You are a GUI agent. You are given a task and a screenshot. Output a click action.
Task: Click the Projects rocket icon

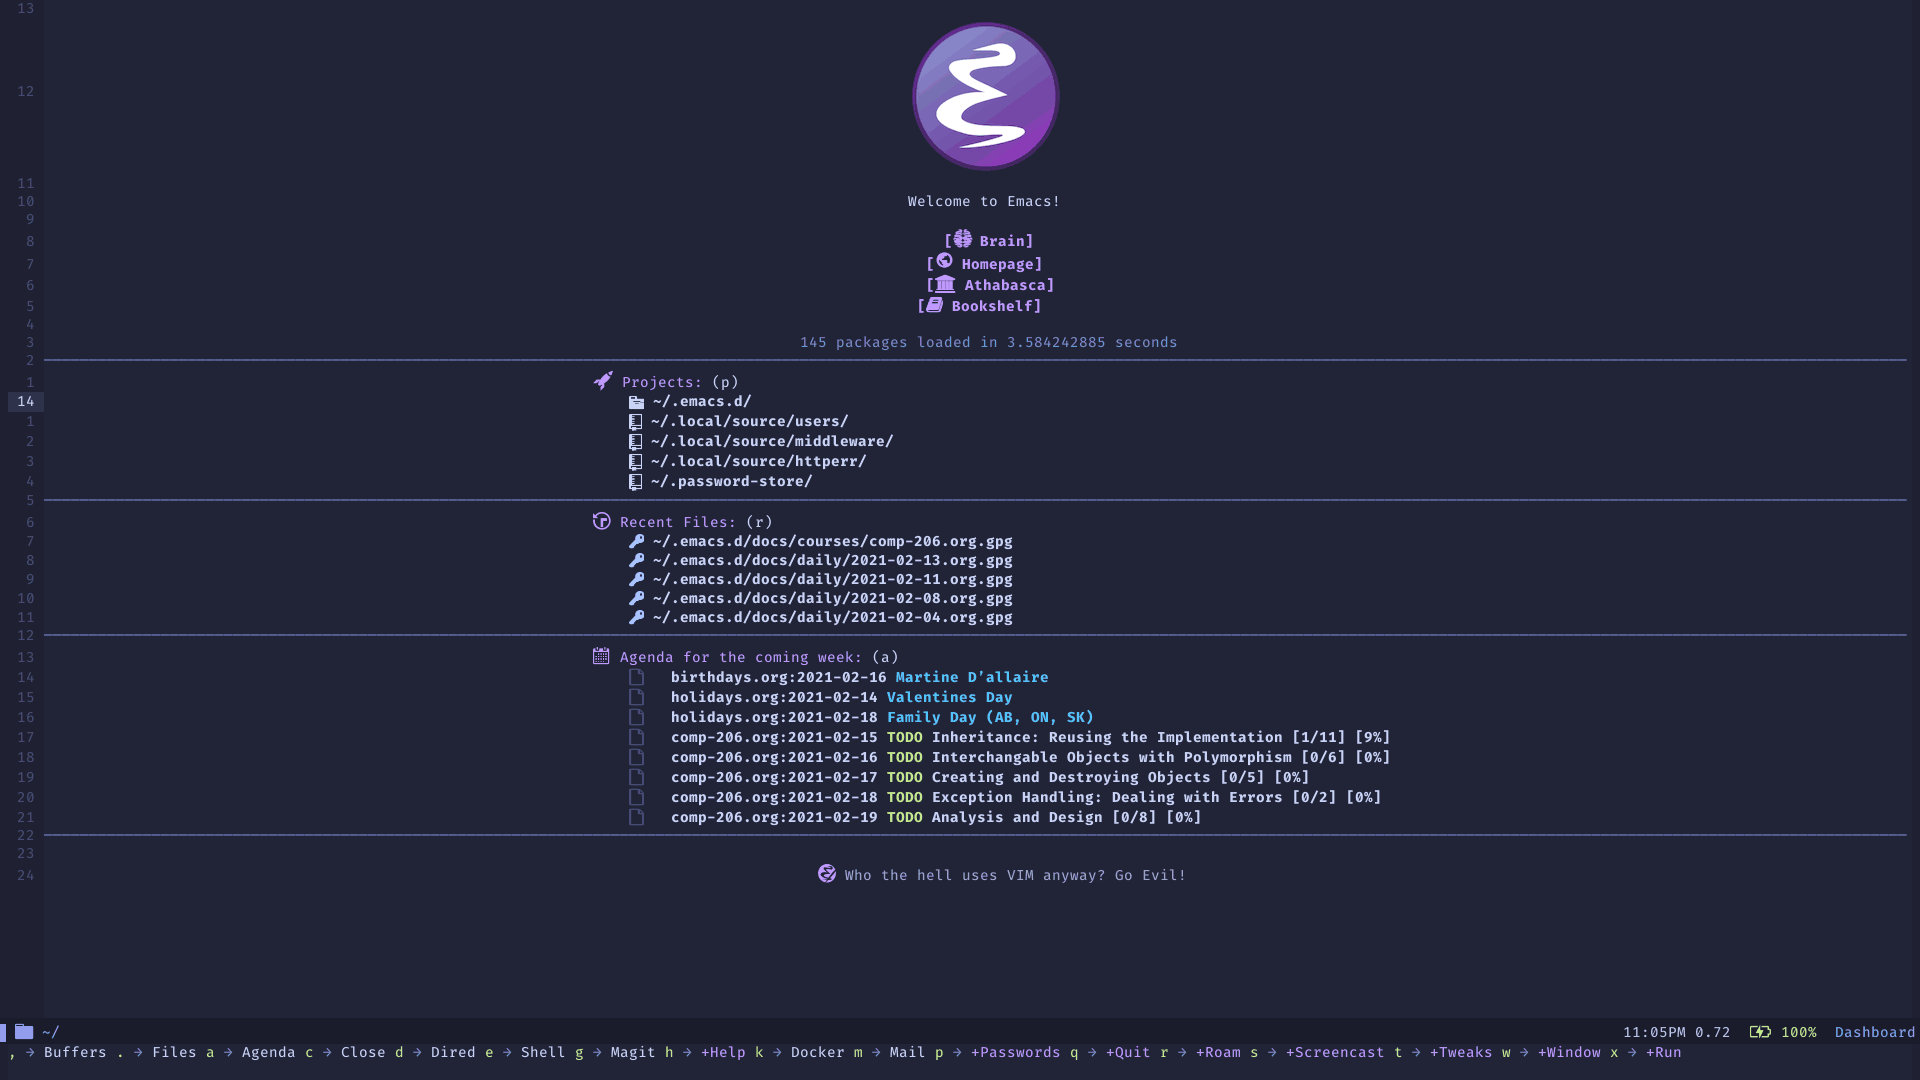pos(600,380)
